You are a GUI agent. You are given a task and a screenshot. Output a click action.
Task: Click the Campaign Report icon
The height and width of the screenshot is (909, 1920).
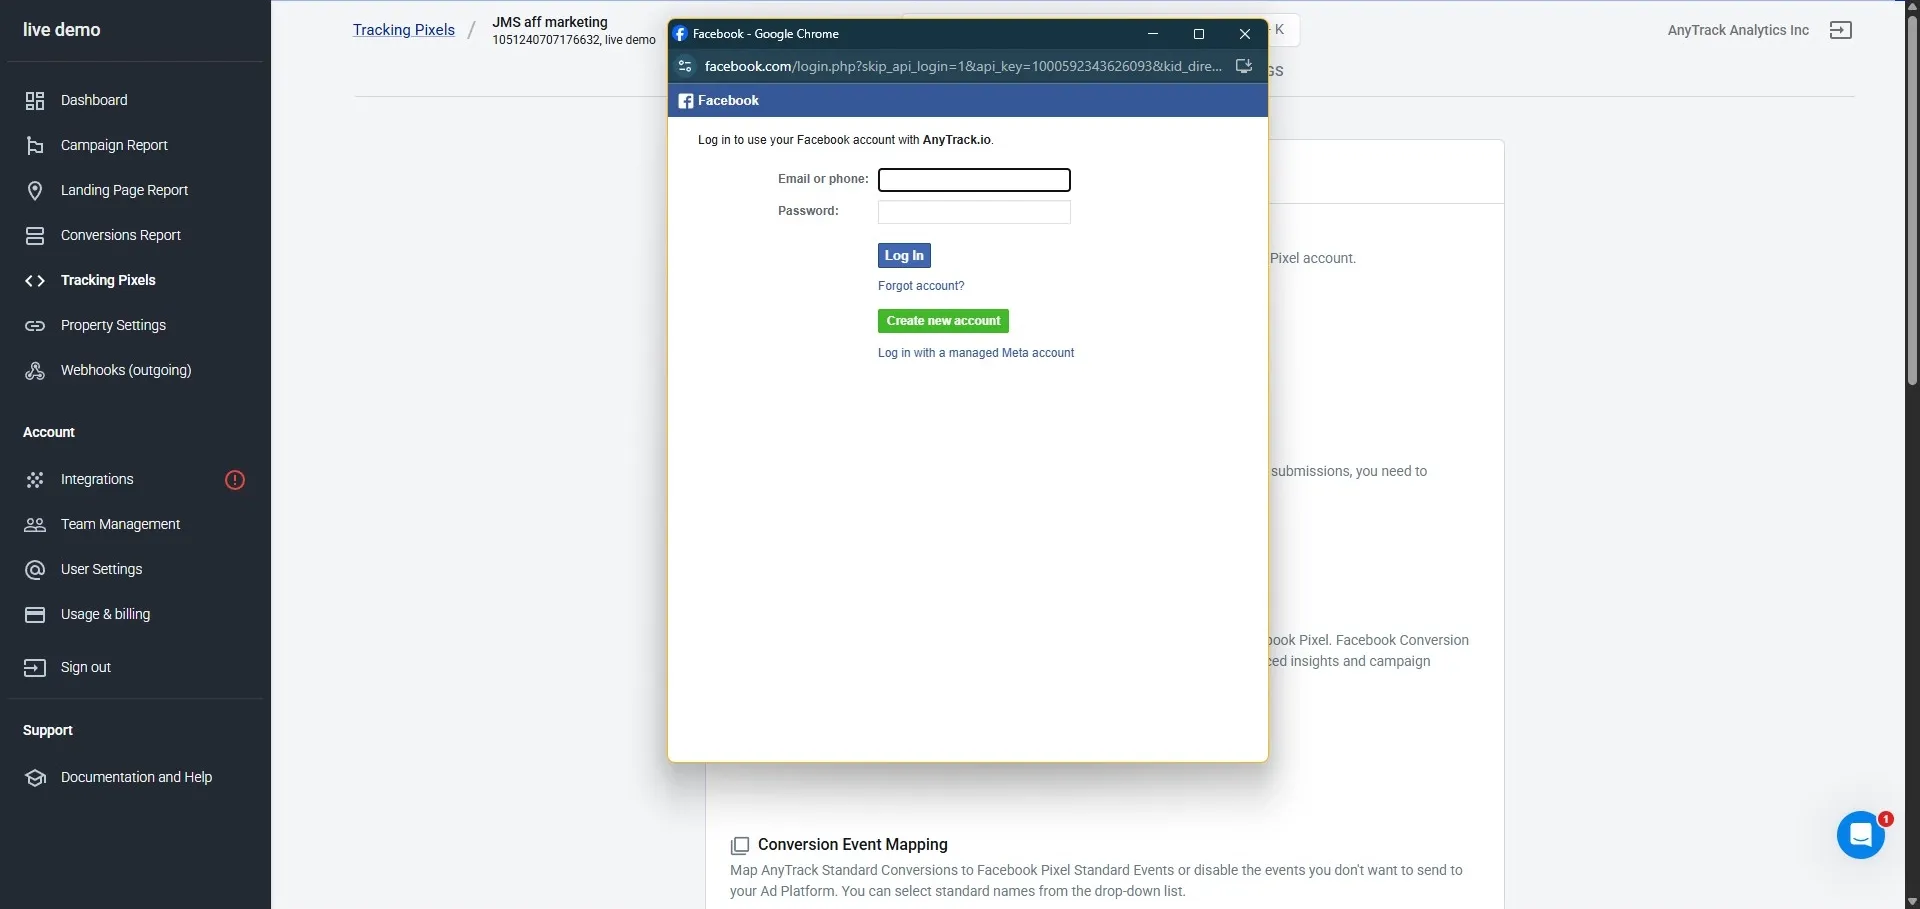[x=35, y=146]
